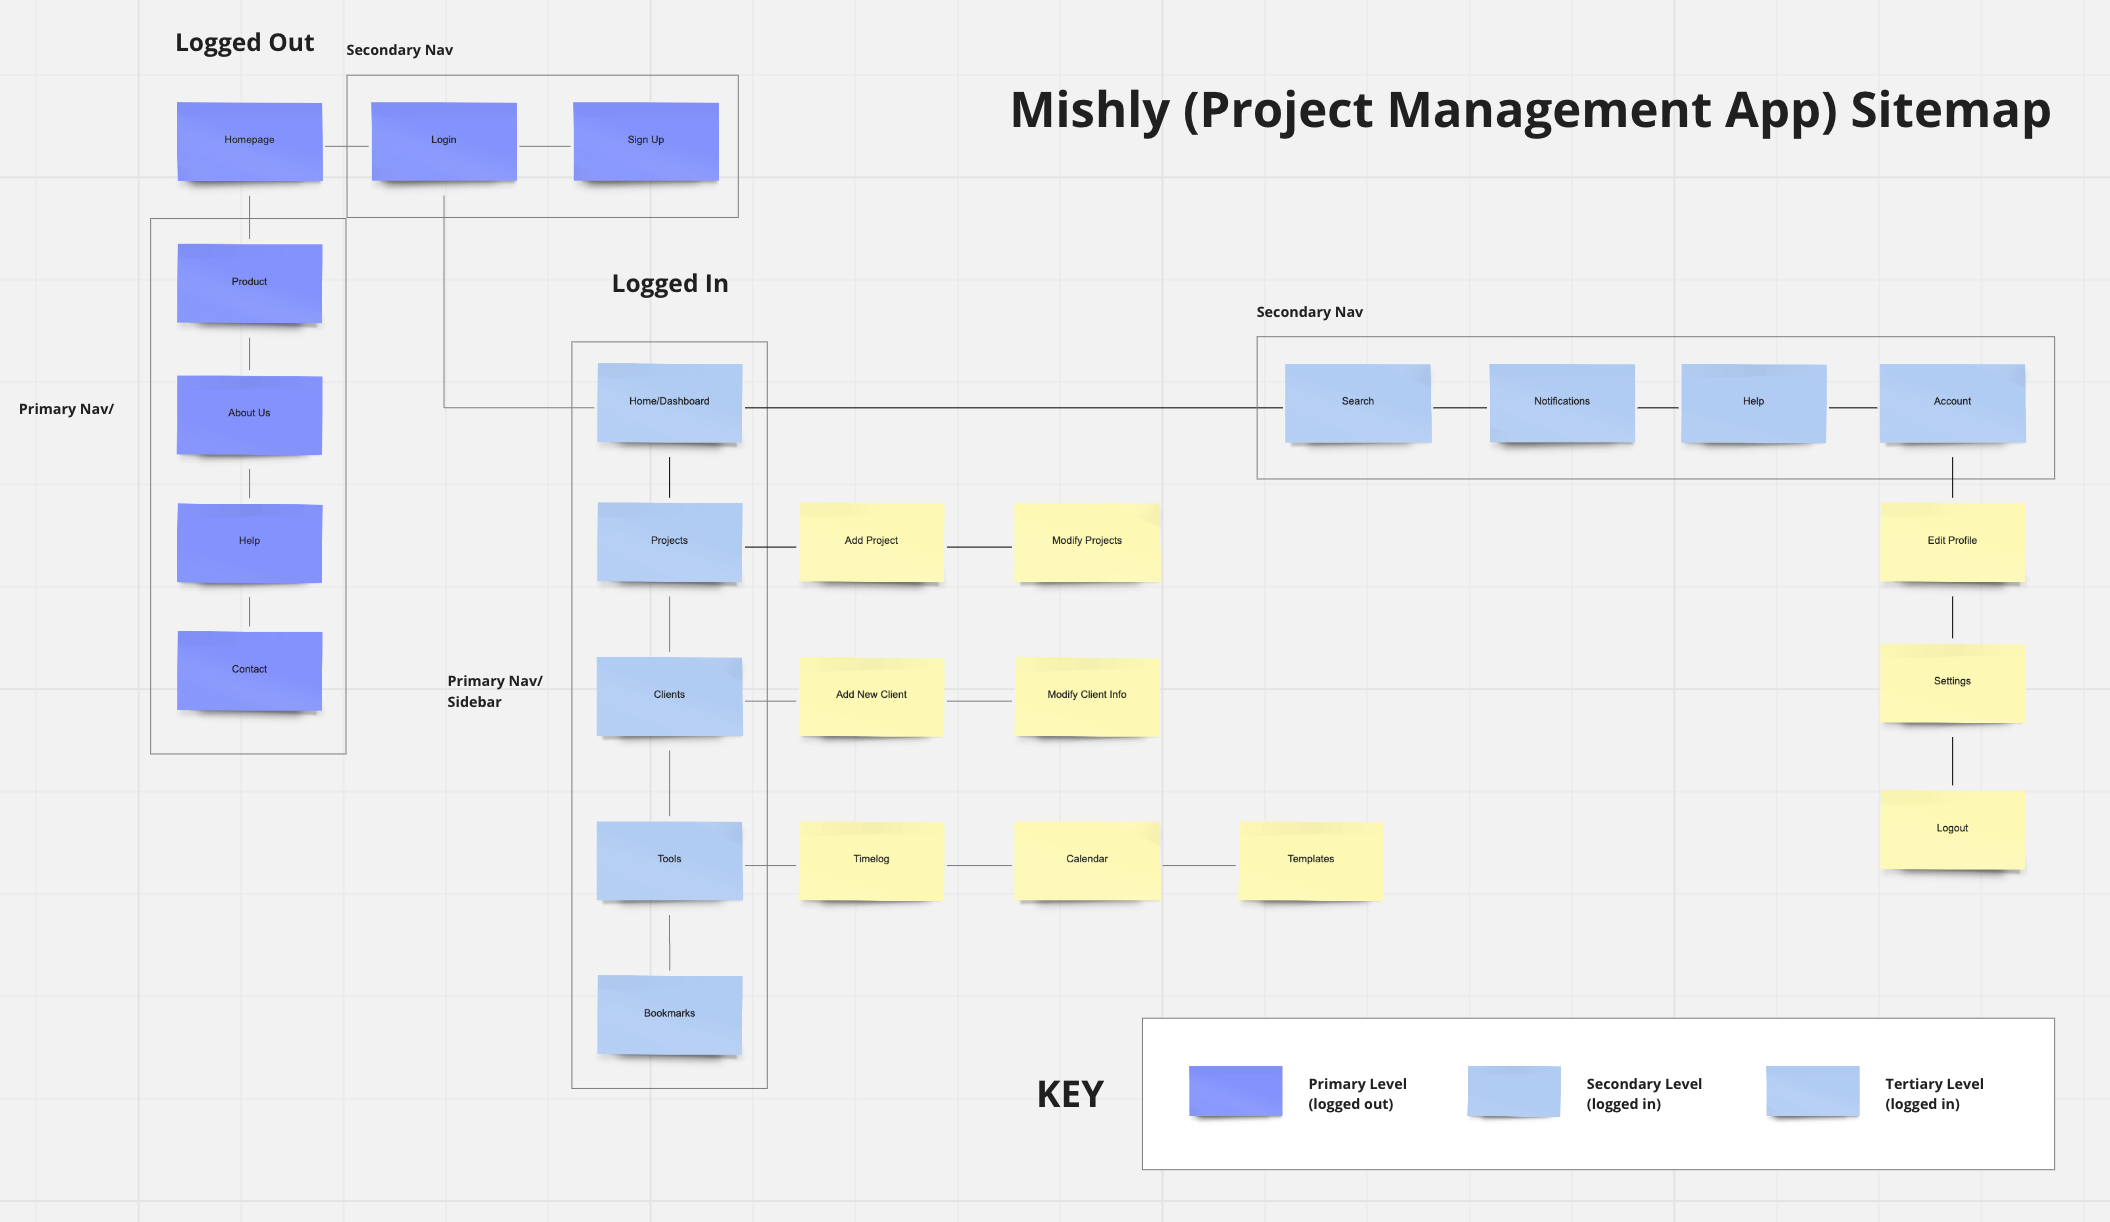Click the Modify Client Info note
Viewport: 2110px width, 1222px height.
pyautogui.click(x=1087, y=696)
